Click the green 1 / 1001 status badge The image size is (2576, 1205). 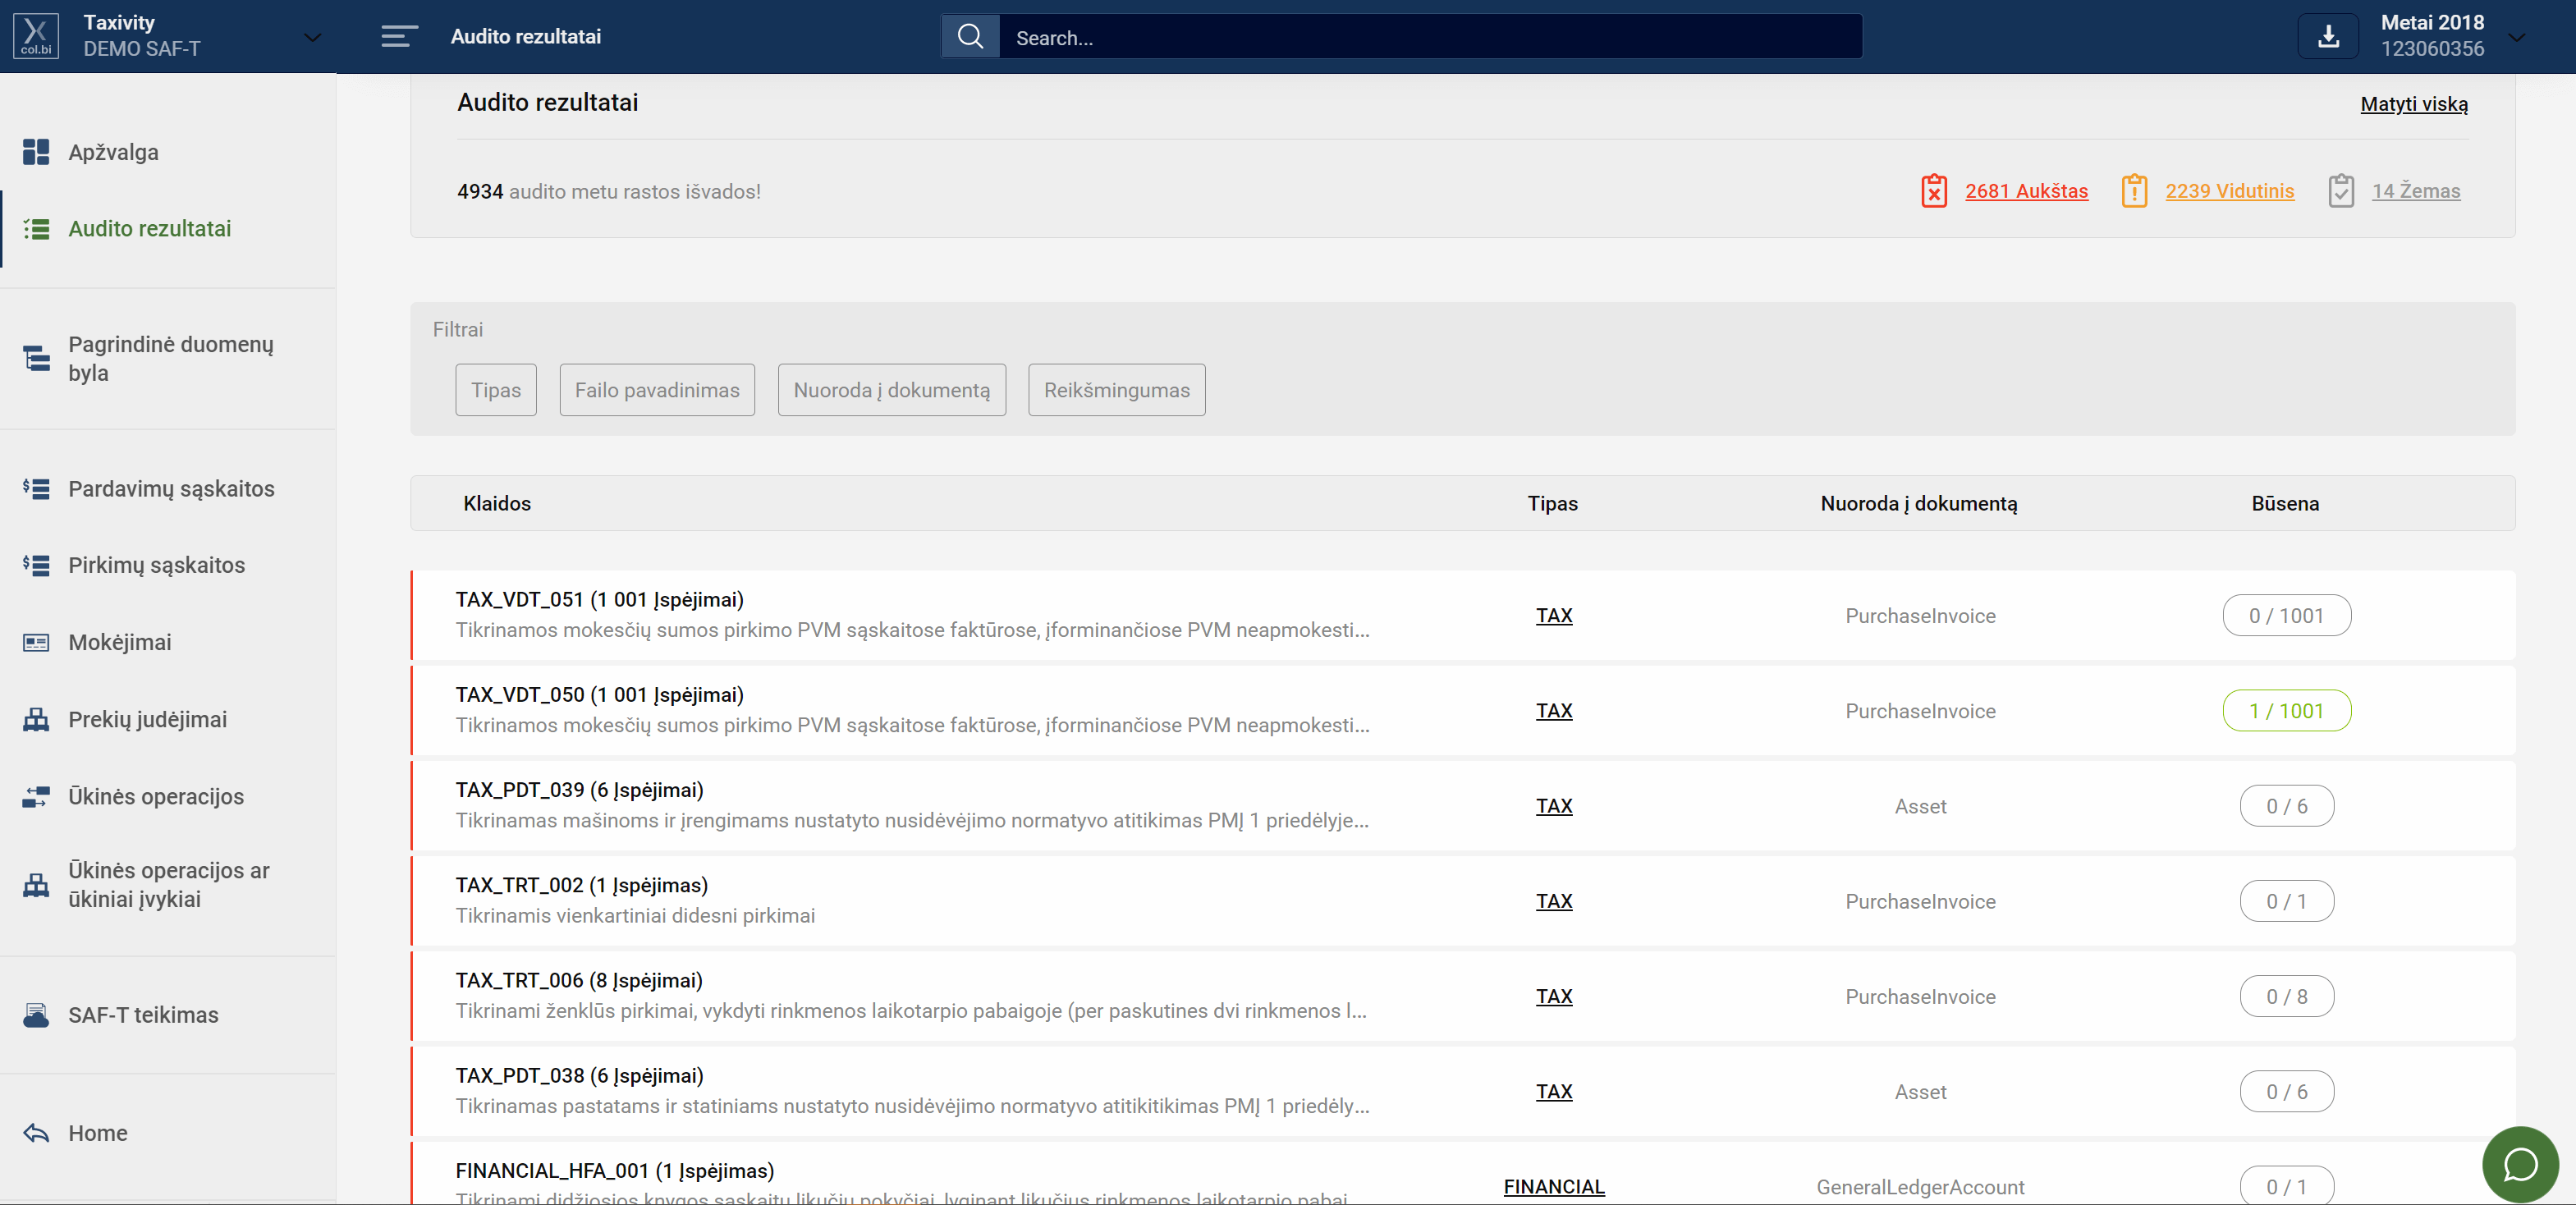[x=2286, y=711]
